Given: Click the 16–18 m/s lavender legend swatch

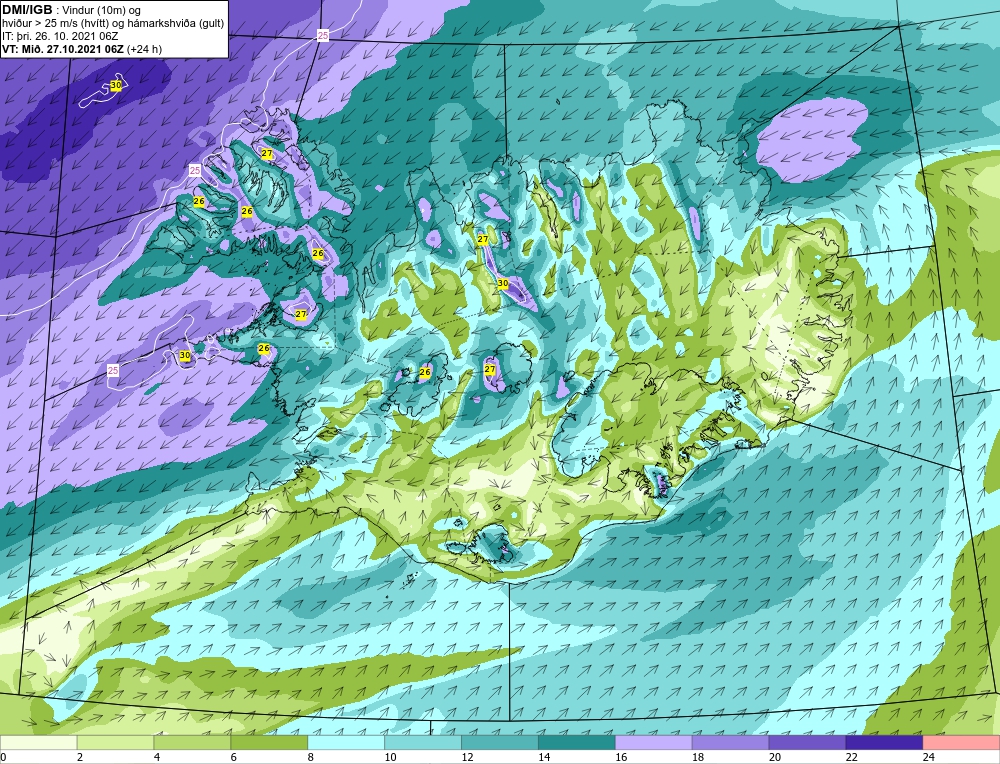Looking at the screenshot, I should pyautogui.click(x=654, y=743).
